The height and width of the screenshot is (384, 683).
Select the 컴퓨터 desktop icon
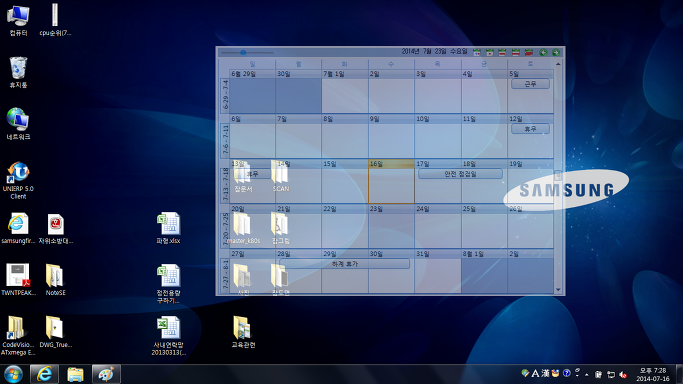click(18, 21)
